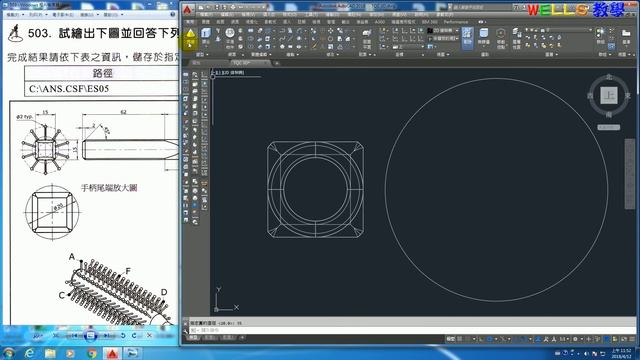Screen dimensions: 640x360
Task: Open the WCS dropdown below the ViewCube
Action: pyautogui.click(x=609, y=127)
